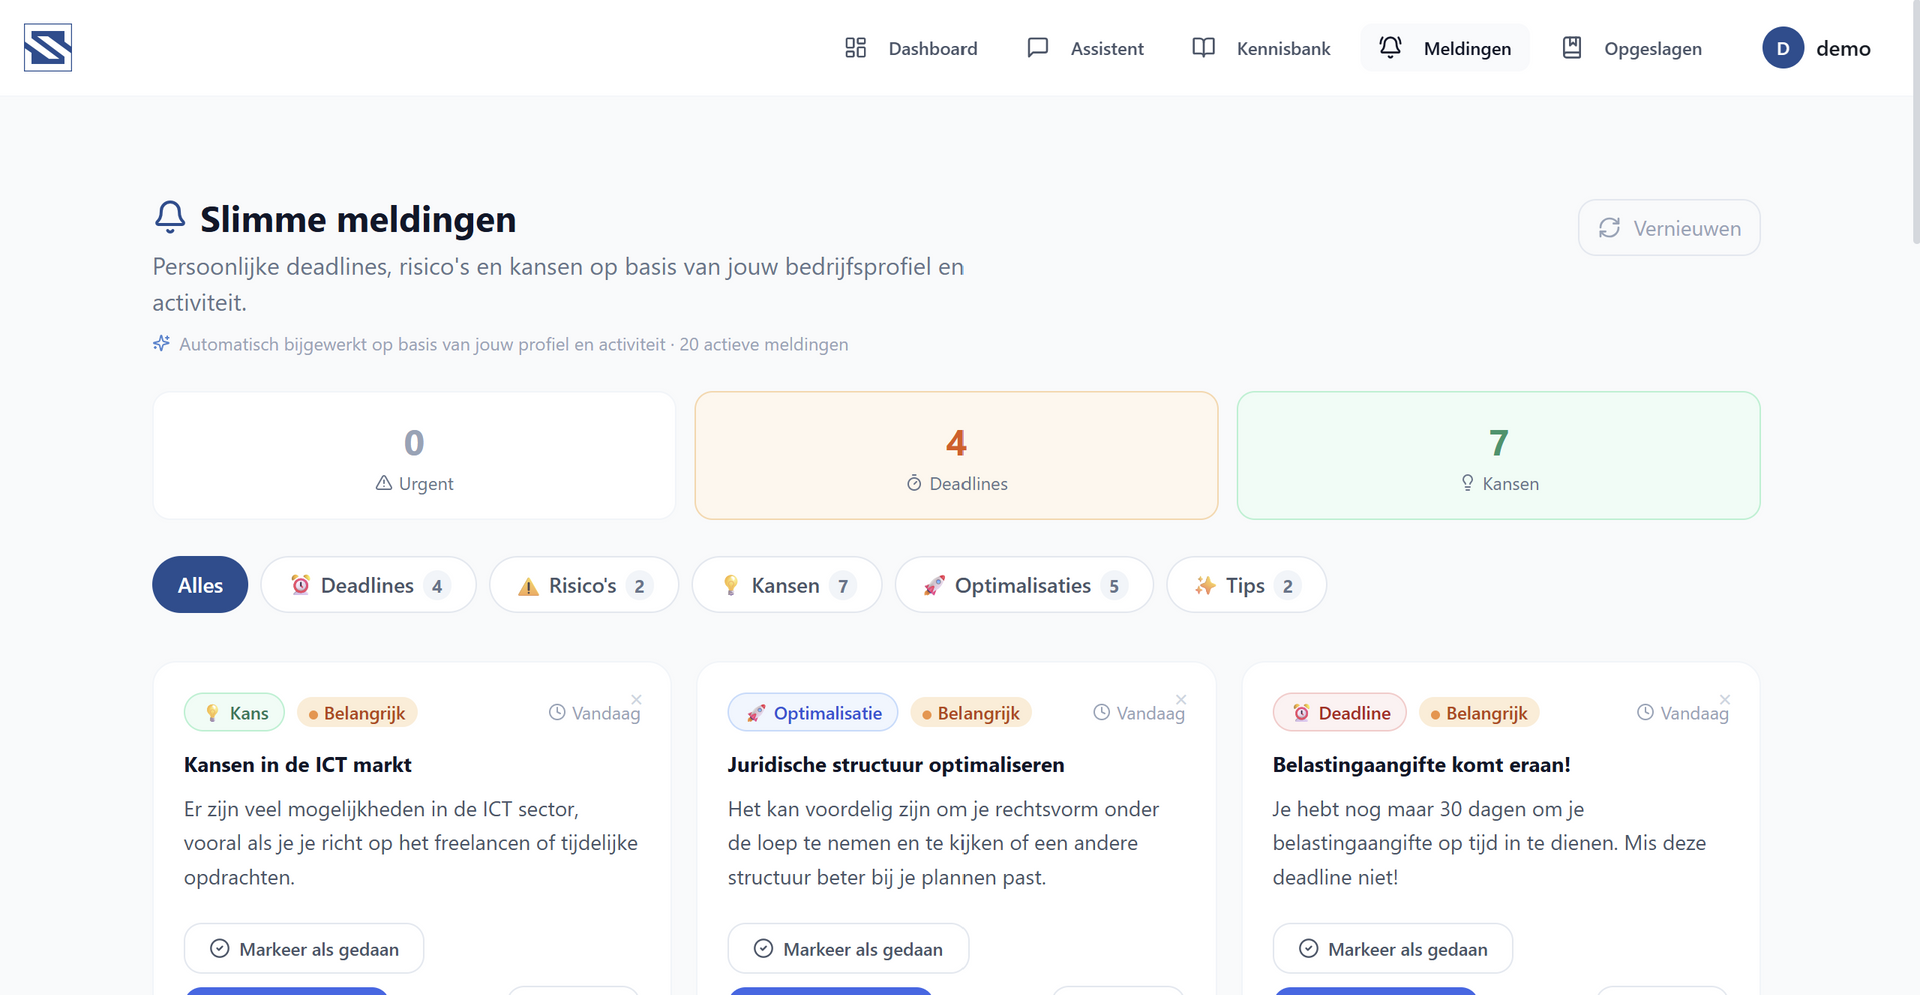Select the Urgent summary card

point(414,455)
